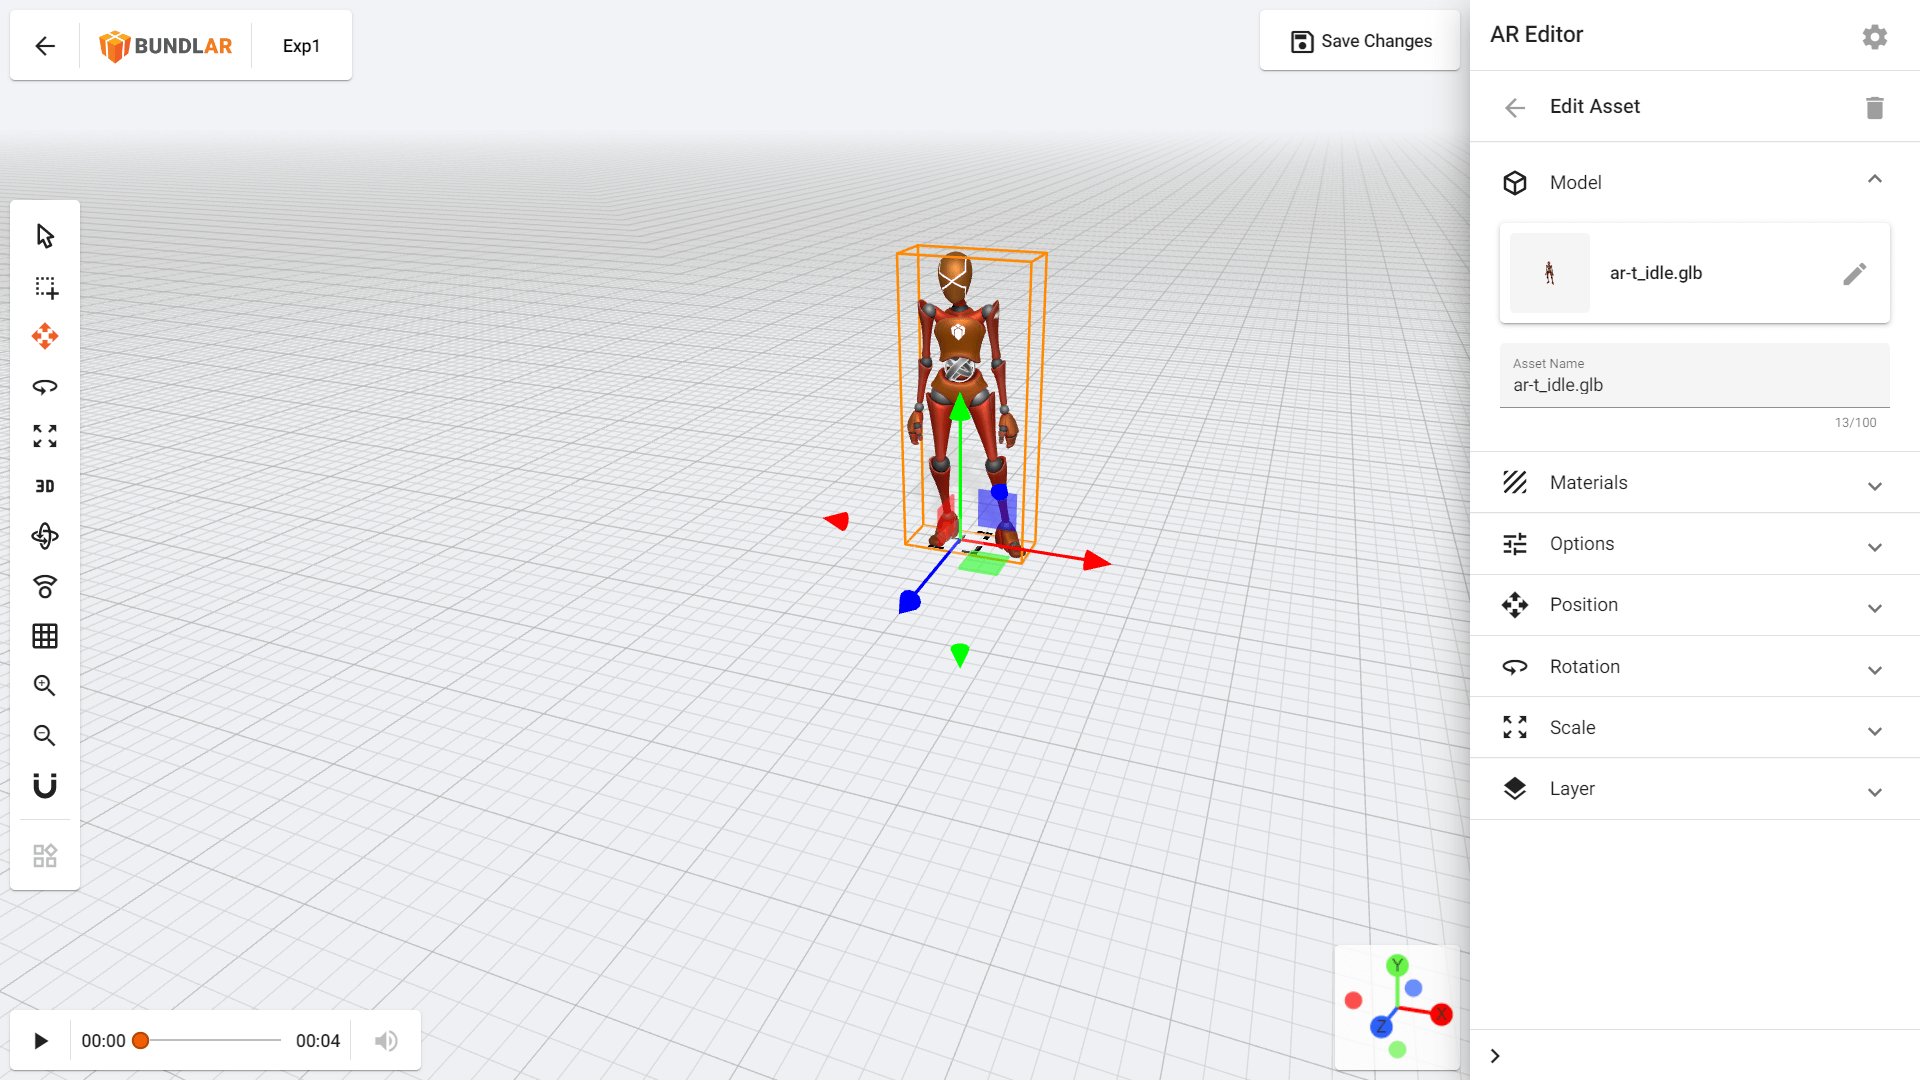Screen dimensions: 1920x1080
Task: Click the delete asset trash icon
Action: click(1874, 107)
